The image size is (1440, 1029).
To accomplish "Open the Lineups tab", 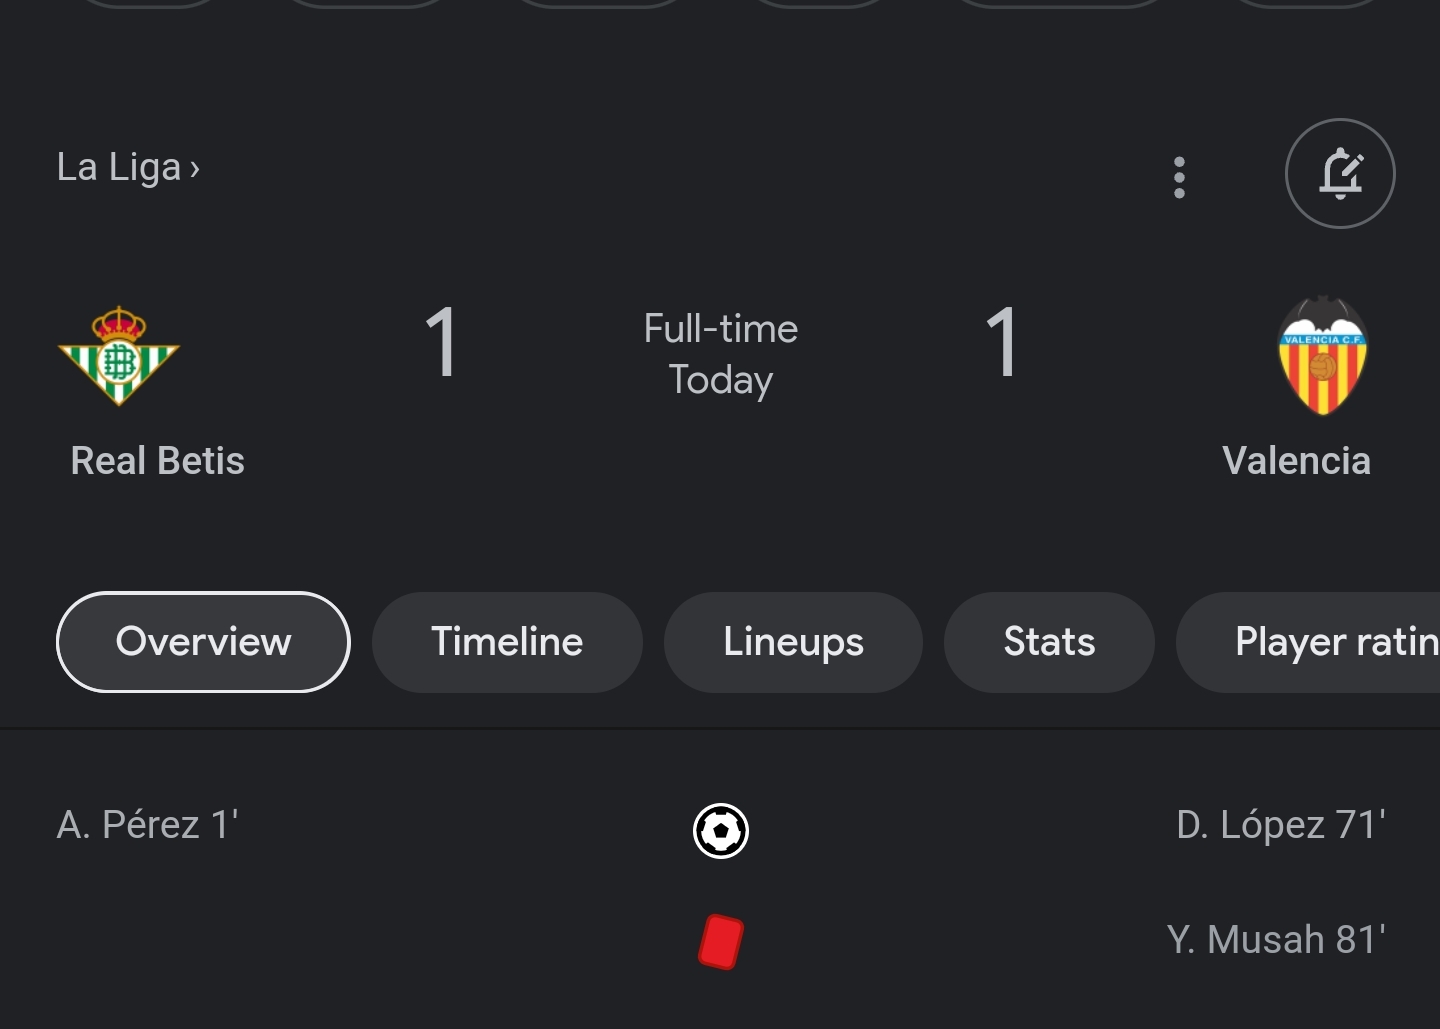I will (793, 642).
